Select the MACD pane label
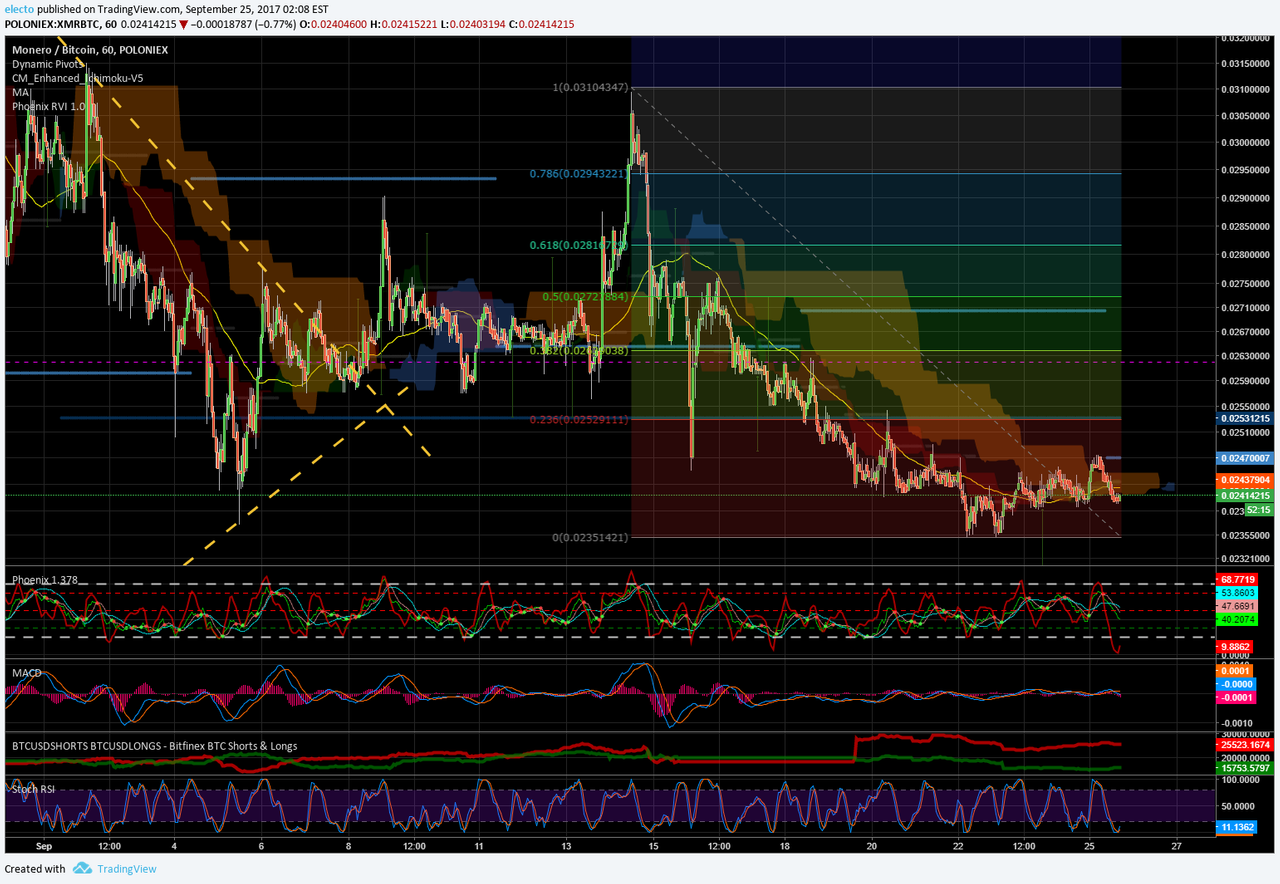 [27, 673]
